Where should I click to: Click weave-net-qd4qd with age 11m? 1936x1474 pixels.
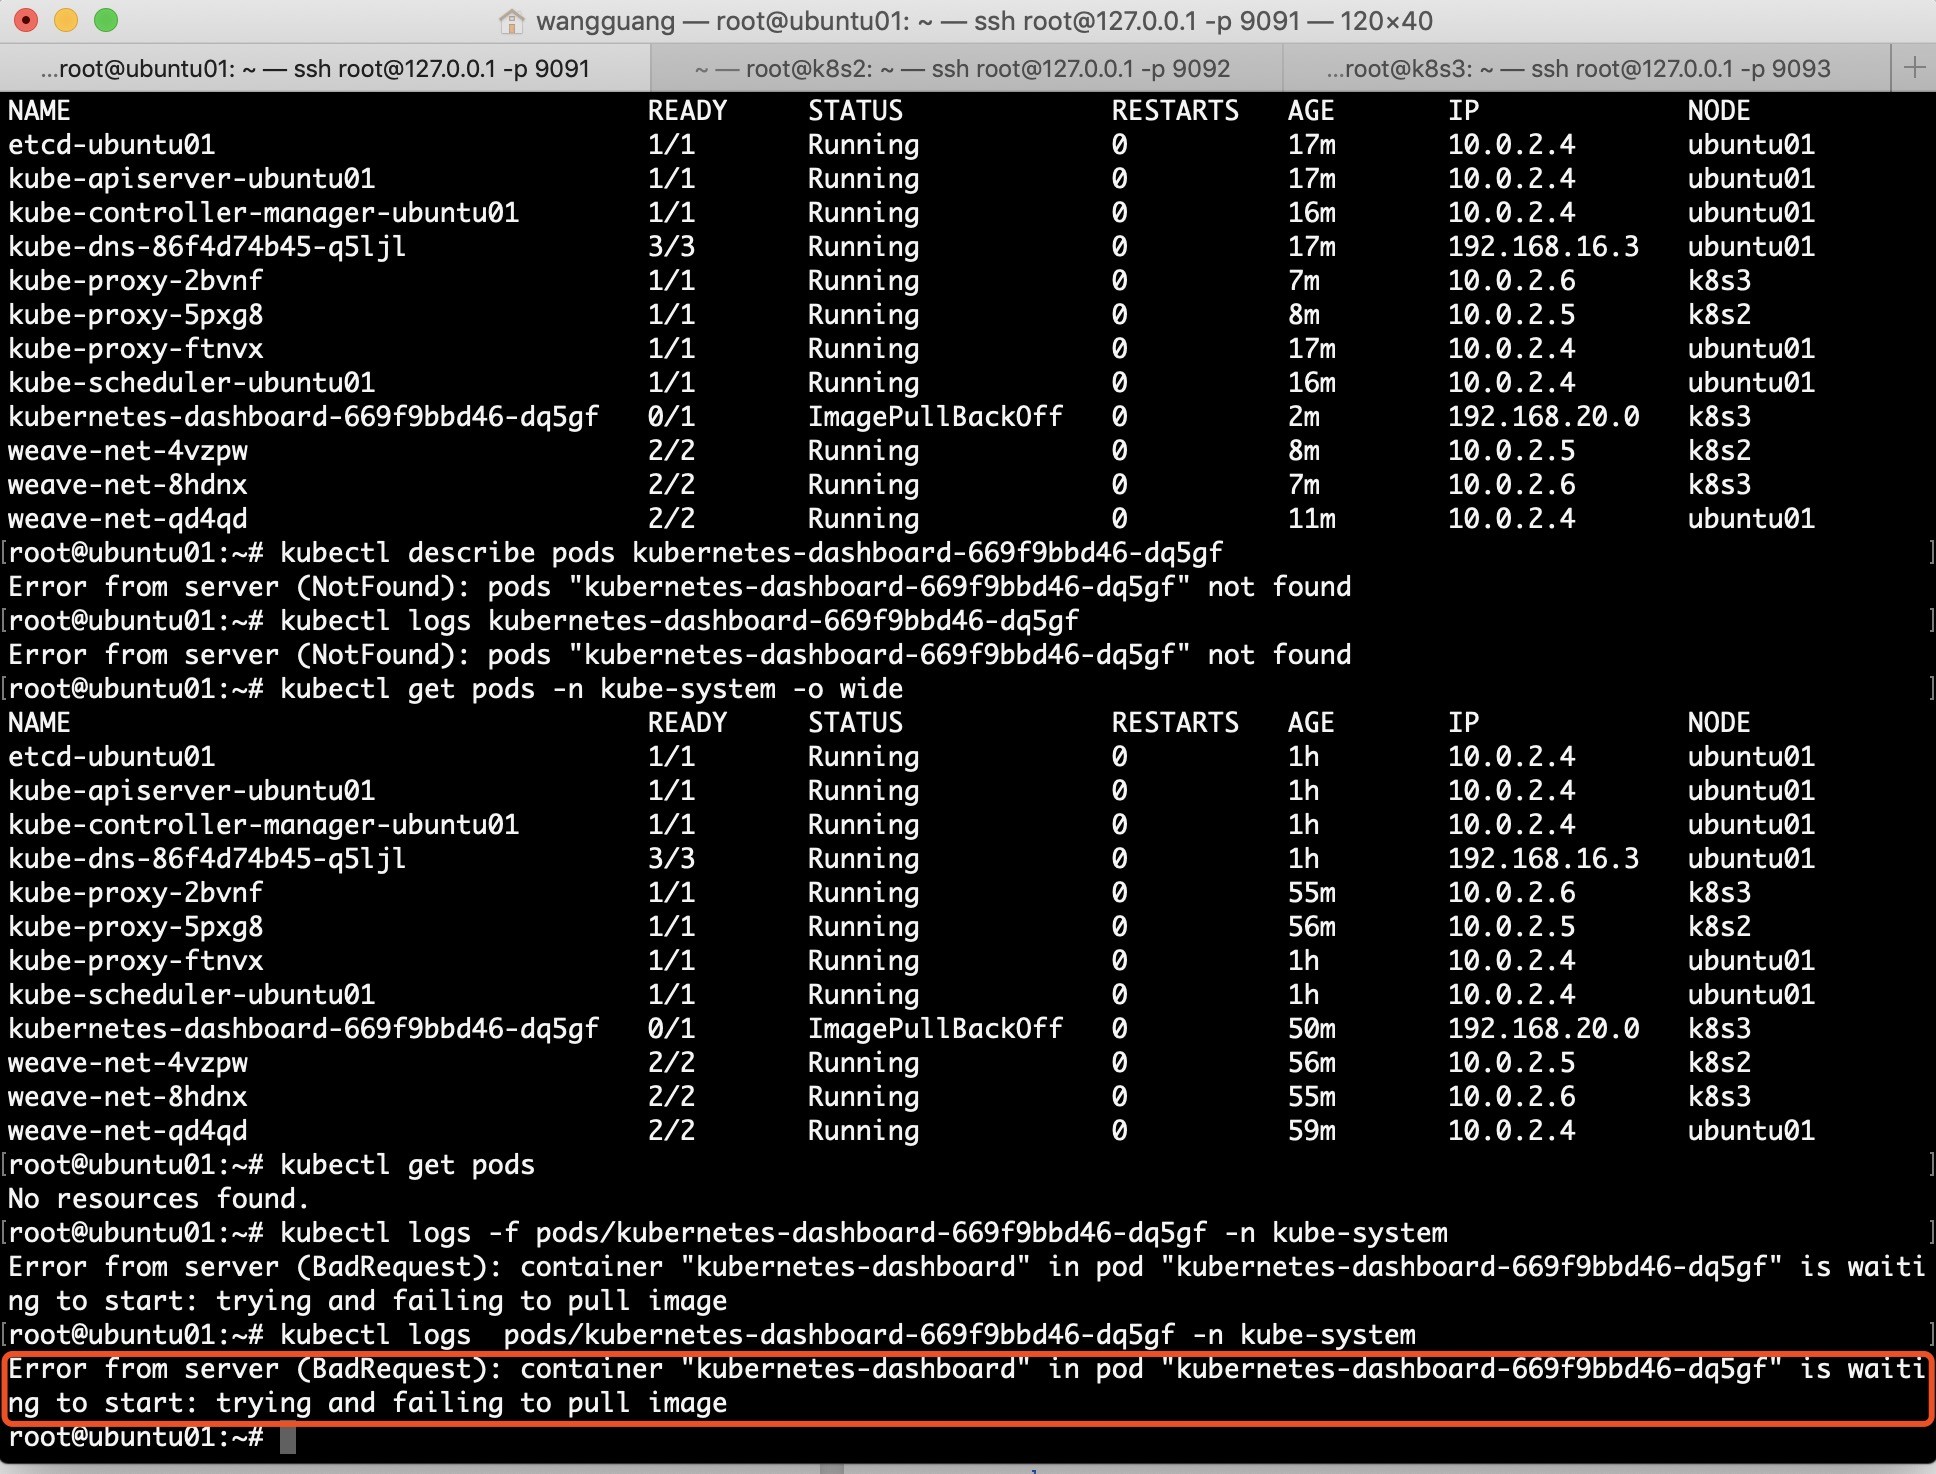pyautogui.click(x=127, y=519)
